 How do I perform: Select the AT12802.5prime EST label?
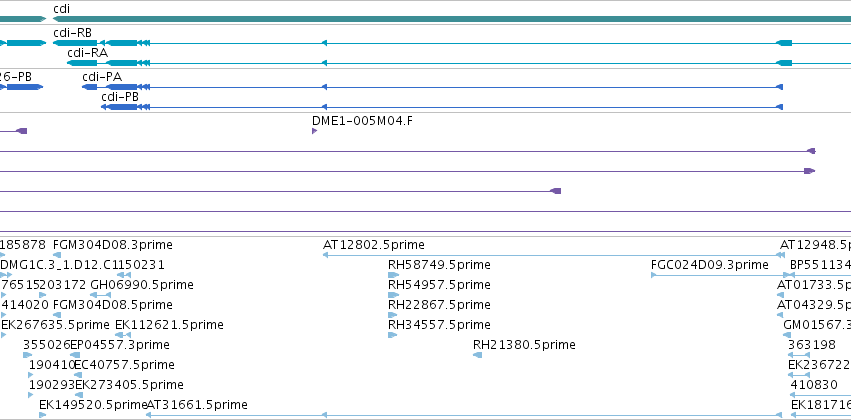[373, 245]
